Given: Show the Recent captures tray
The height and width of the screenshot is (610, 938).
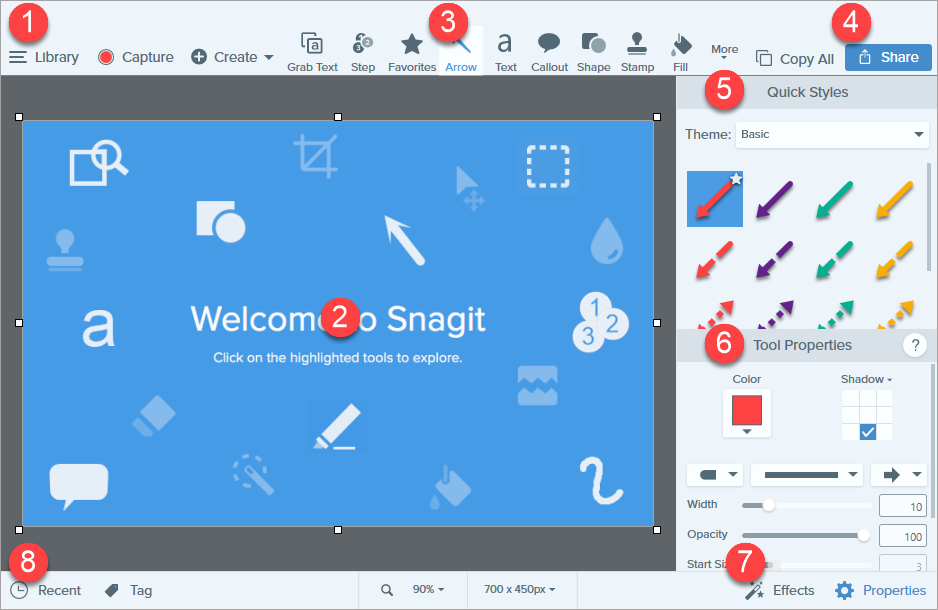Looking at the screenshot, I should pos(45,590).
